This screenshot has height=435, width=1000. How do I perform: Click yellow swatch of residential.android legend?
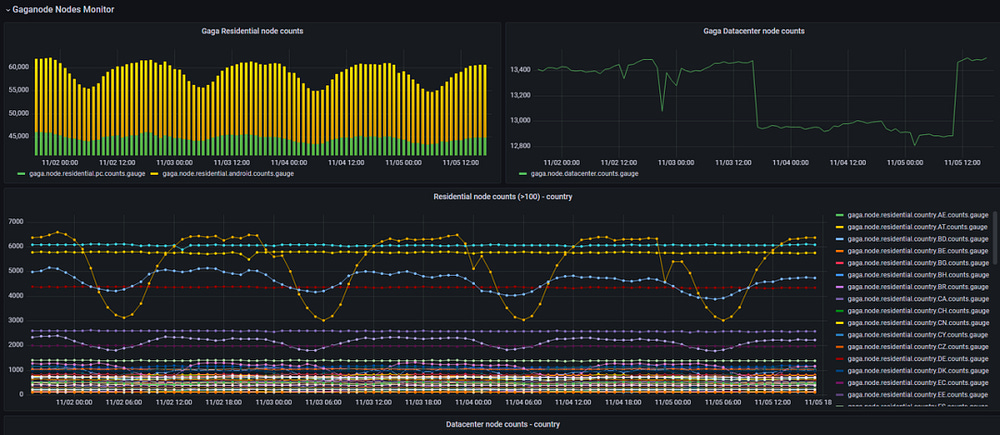coord(156,173)
